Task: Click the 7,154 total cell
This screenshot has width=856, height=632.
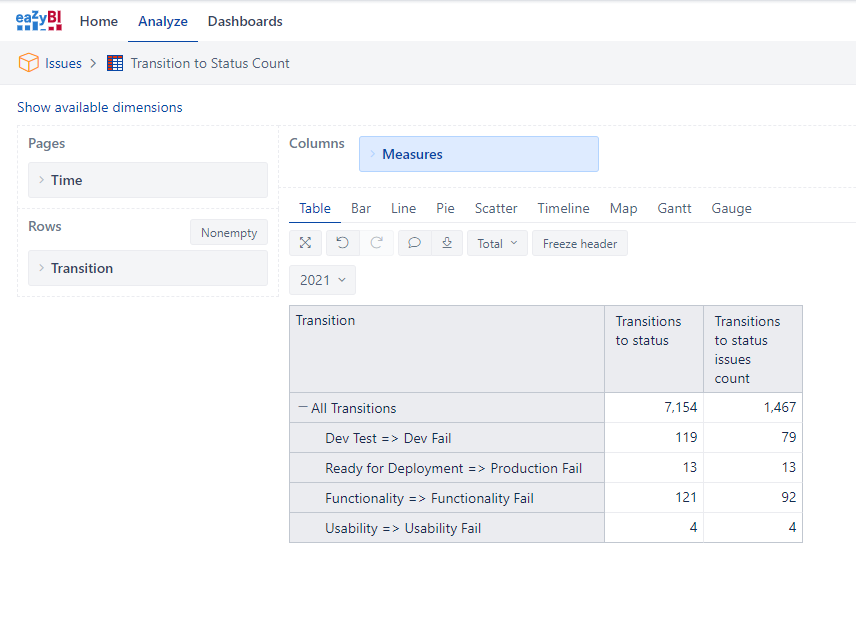Action: coord(654,408)
